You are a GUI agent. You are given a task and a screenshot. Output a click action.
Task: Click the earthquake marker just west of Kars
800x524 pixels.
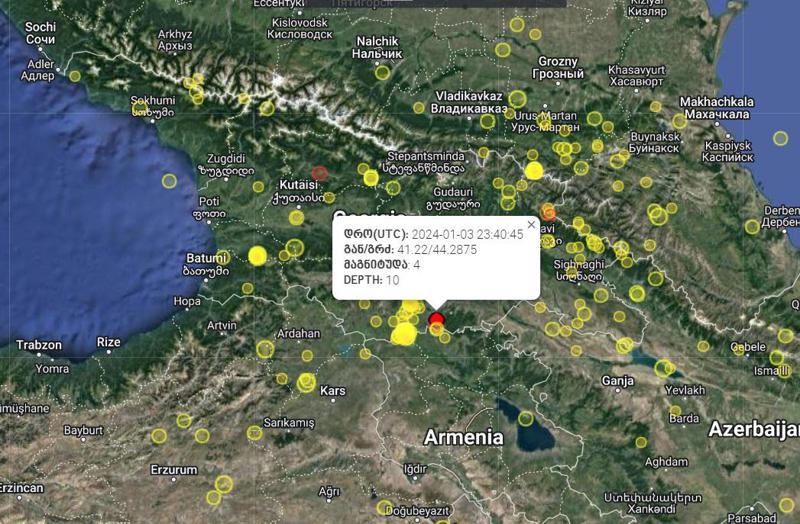pyautogui.click(x=306, y=382)
